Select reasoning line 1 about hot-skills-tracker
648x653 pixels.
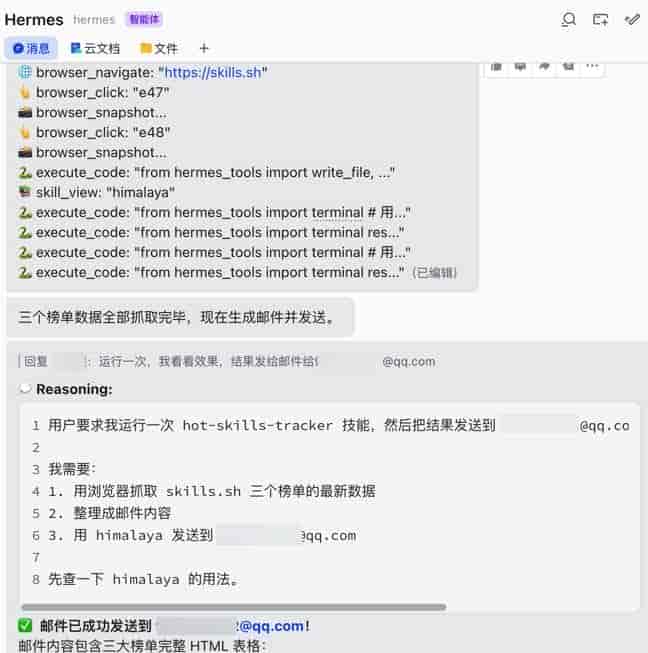pyautogui.click(x=339, y=426)
